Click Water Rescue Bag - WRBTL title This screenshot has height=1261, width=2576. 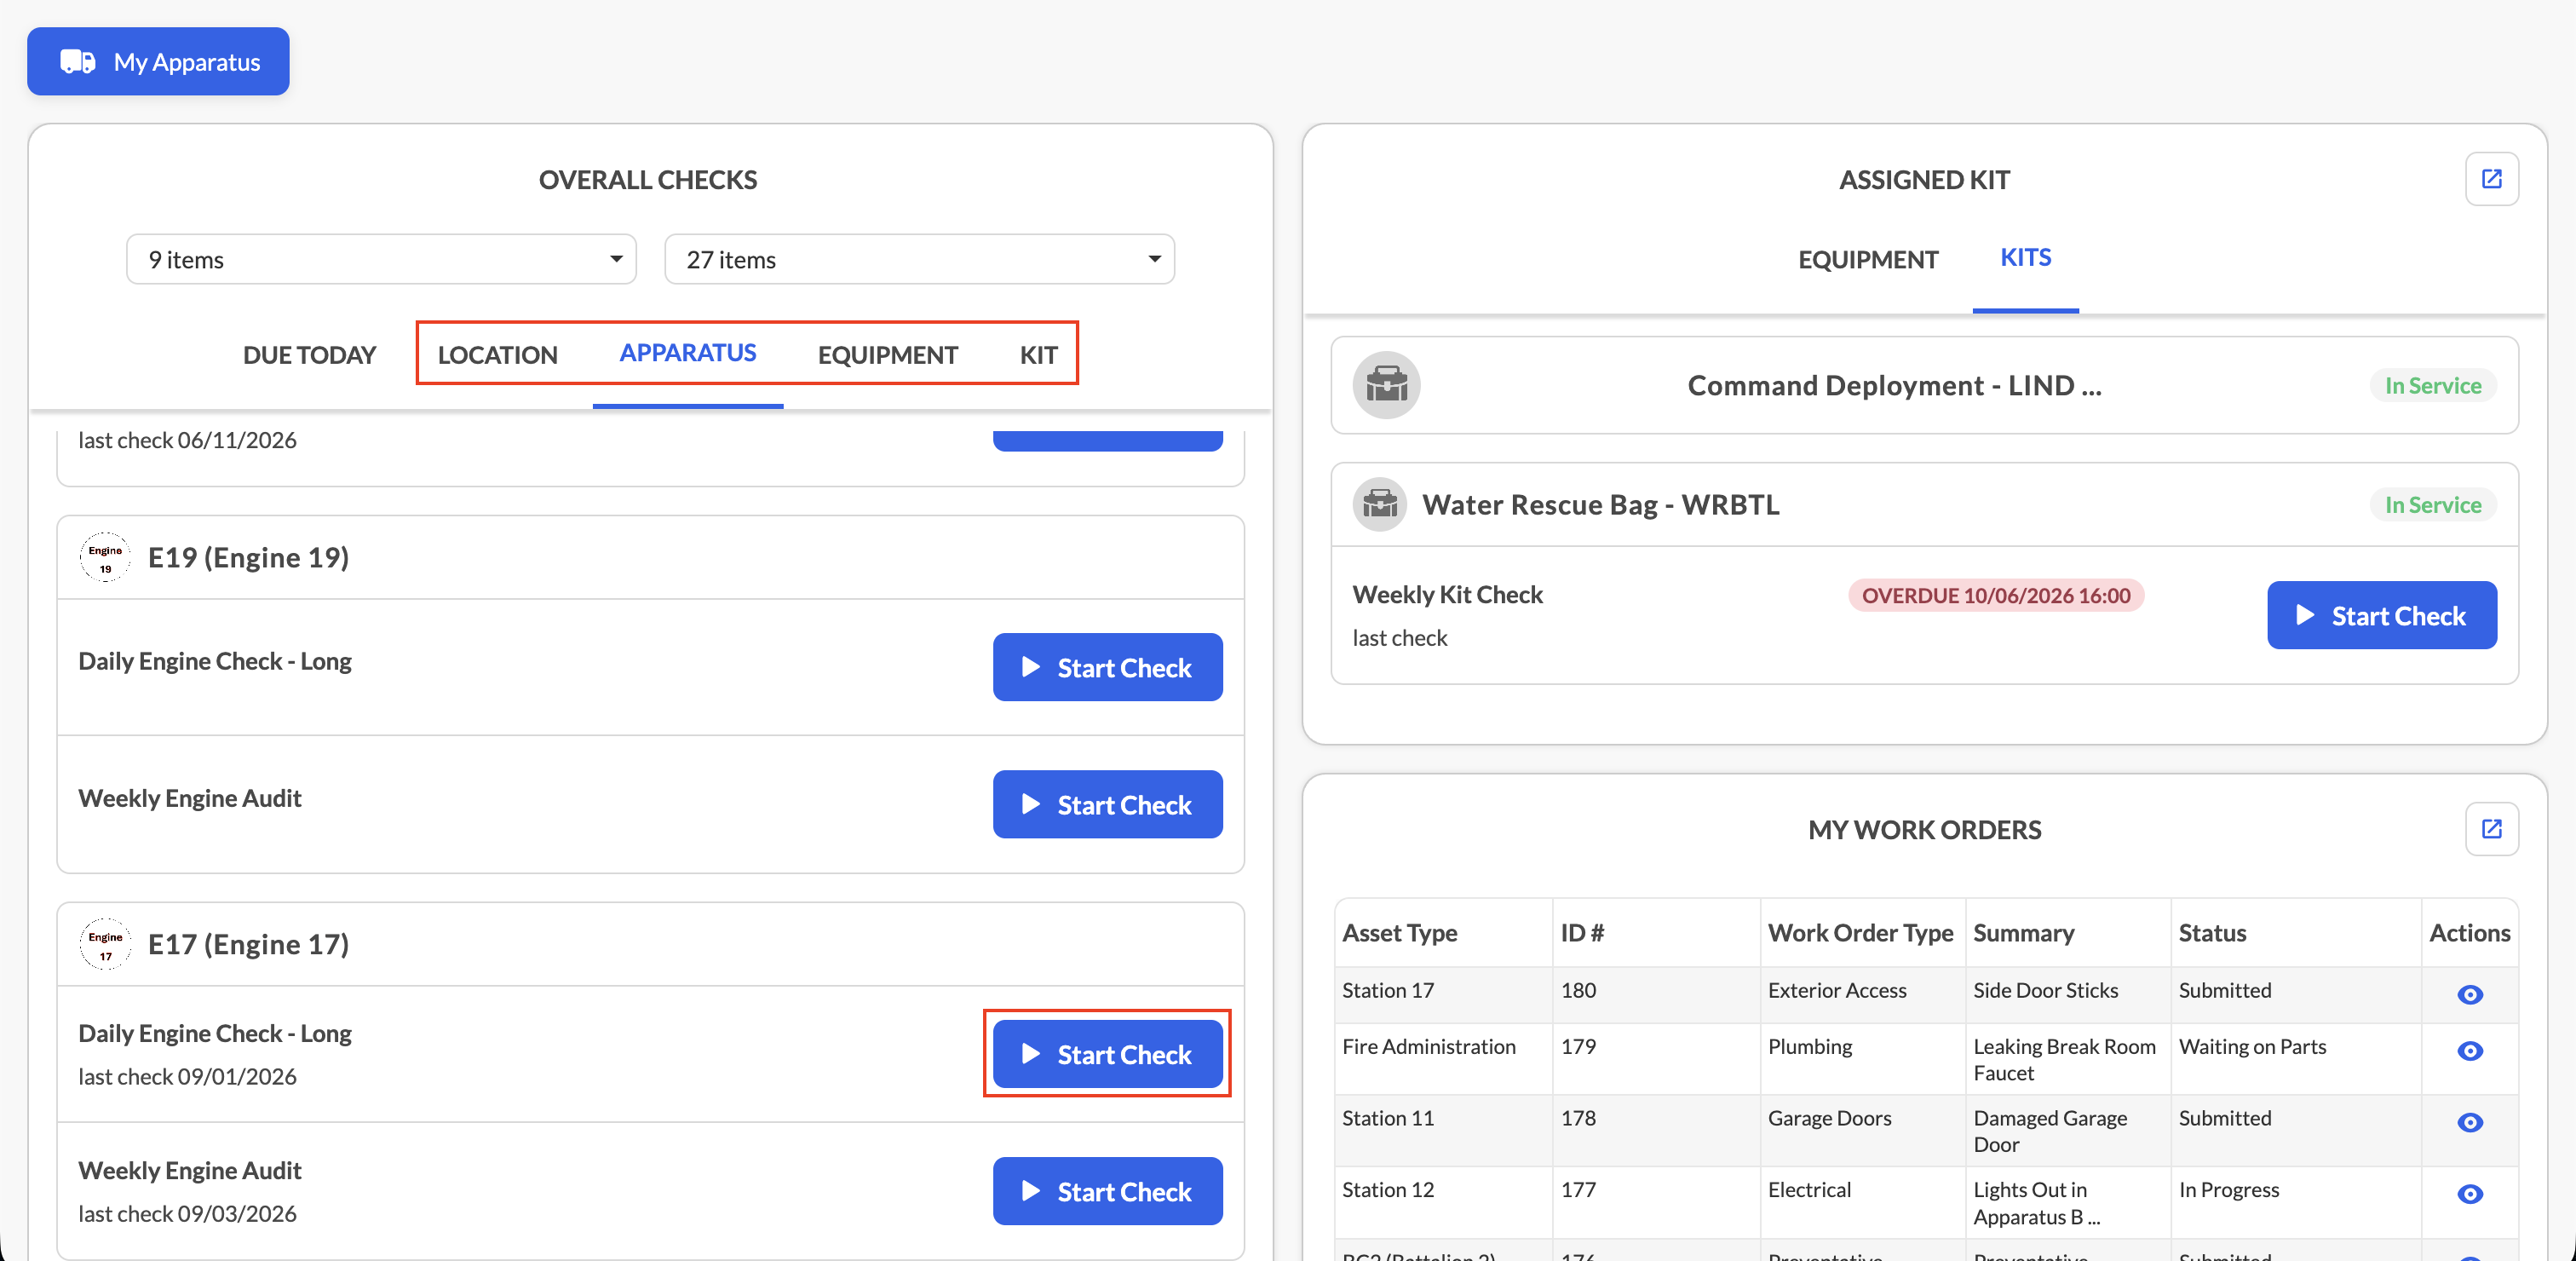tap(1601, 504)
